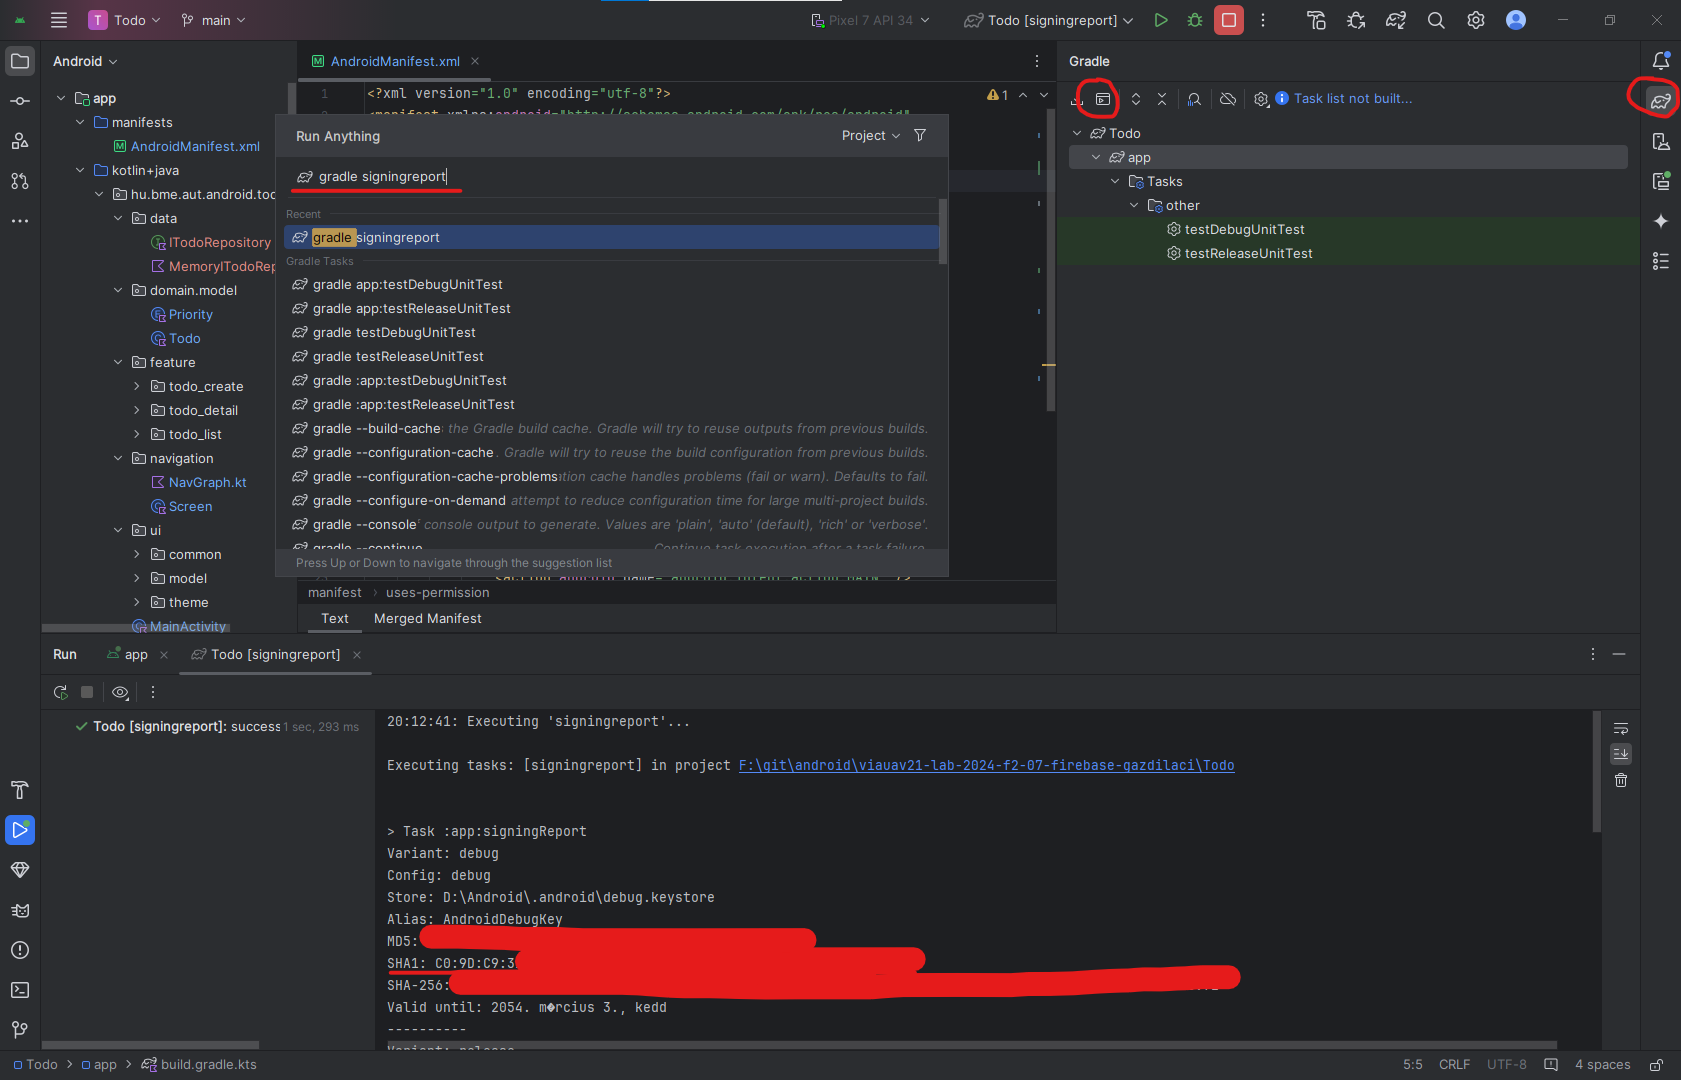Open the main hamburger menu
The height and width of the screenshot is (1080, 1682).
click(59, 20)
